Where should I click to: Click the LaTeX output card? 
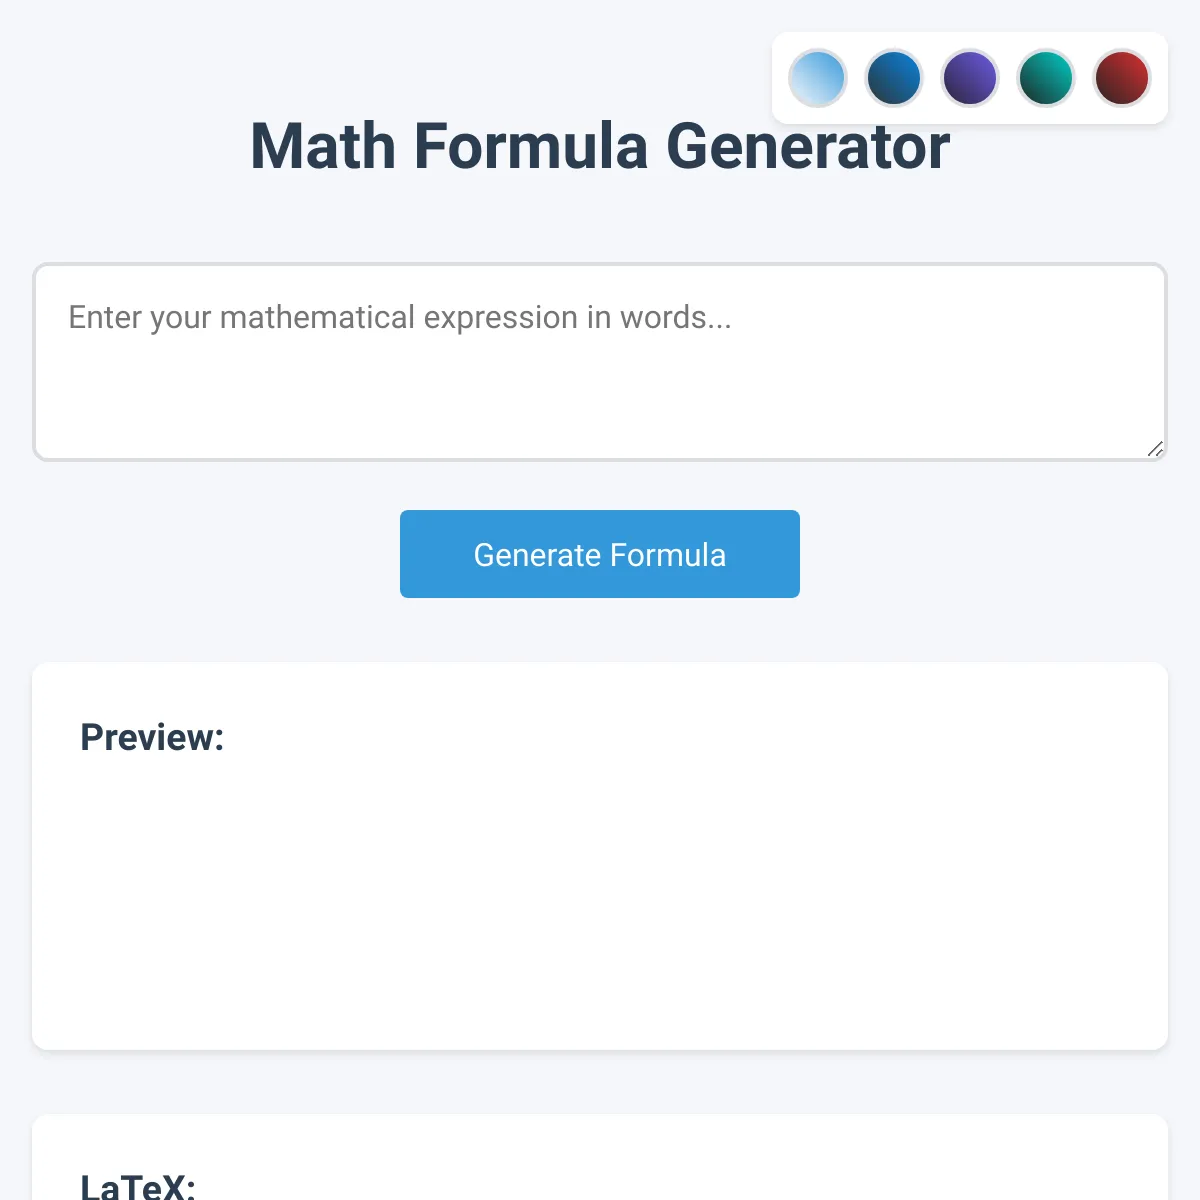(600, 1157)
